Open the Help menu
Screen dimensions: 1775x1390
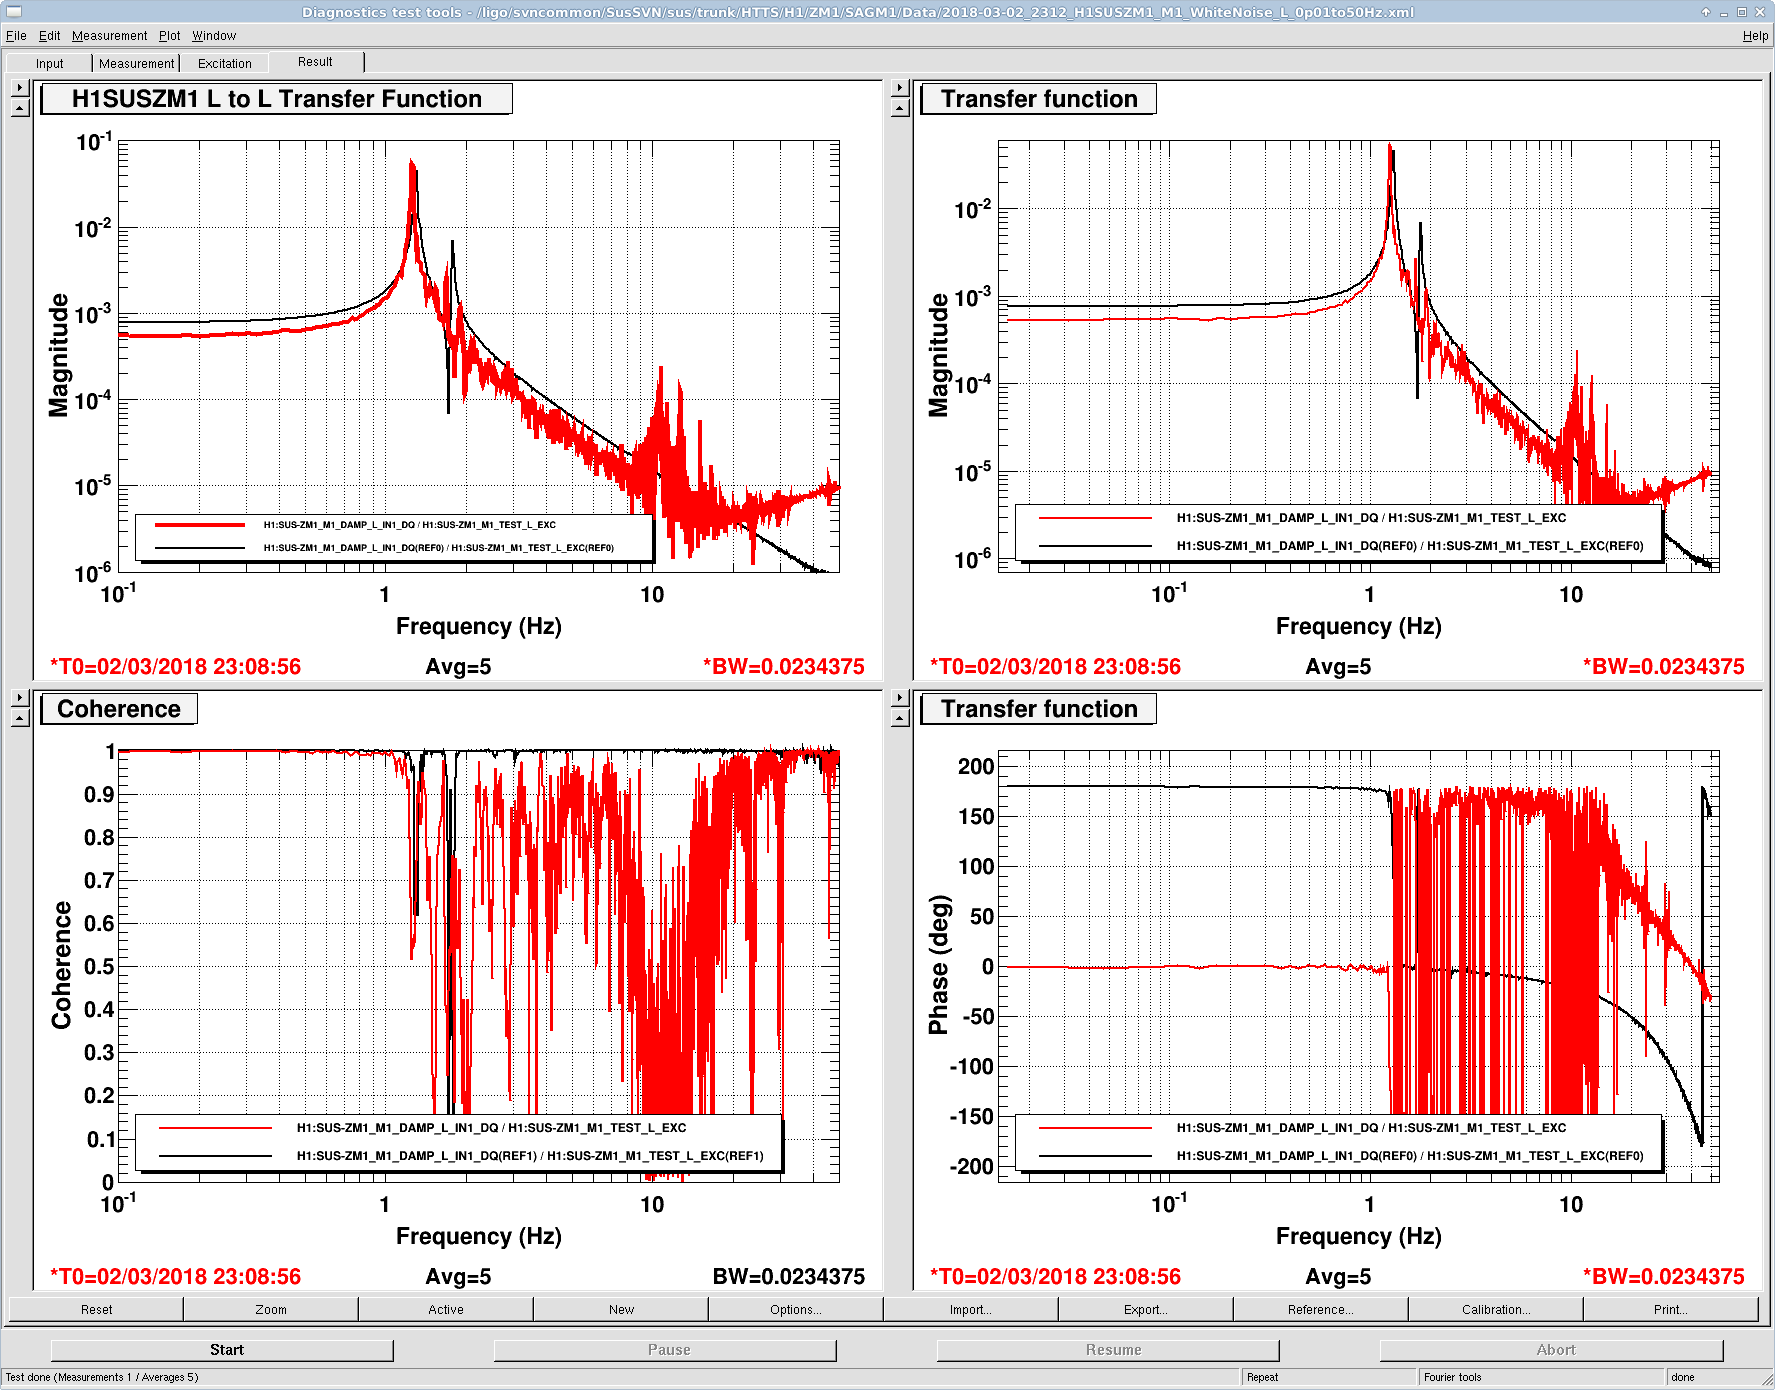(1755, 36)
